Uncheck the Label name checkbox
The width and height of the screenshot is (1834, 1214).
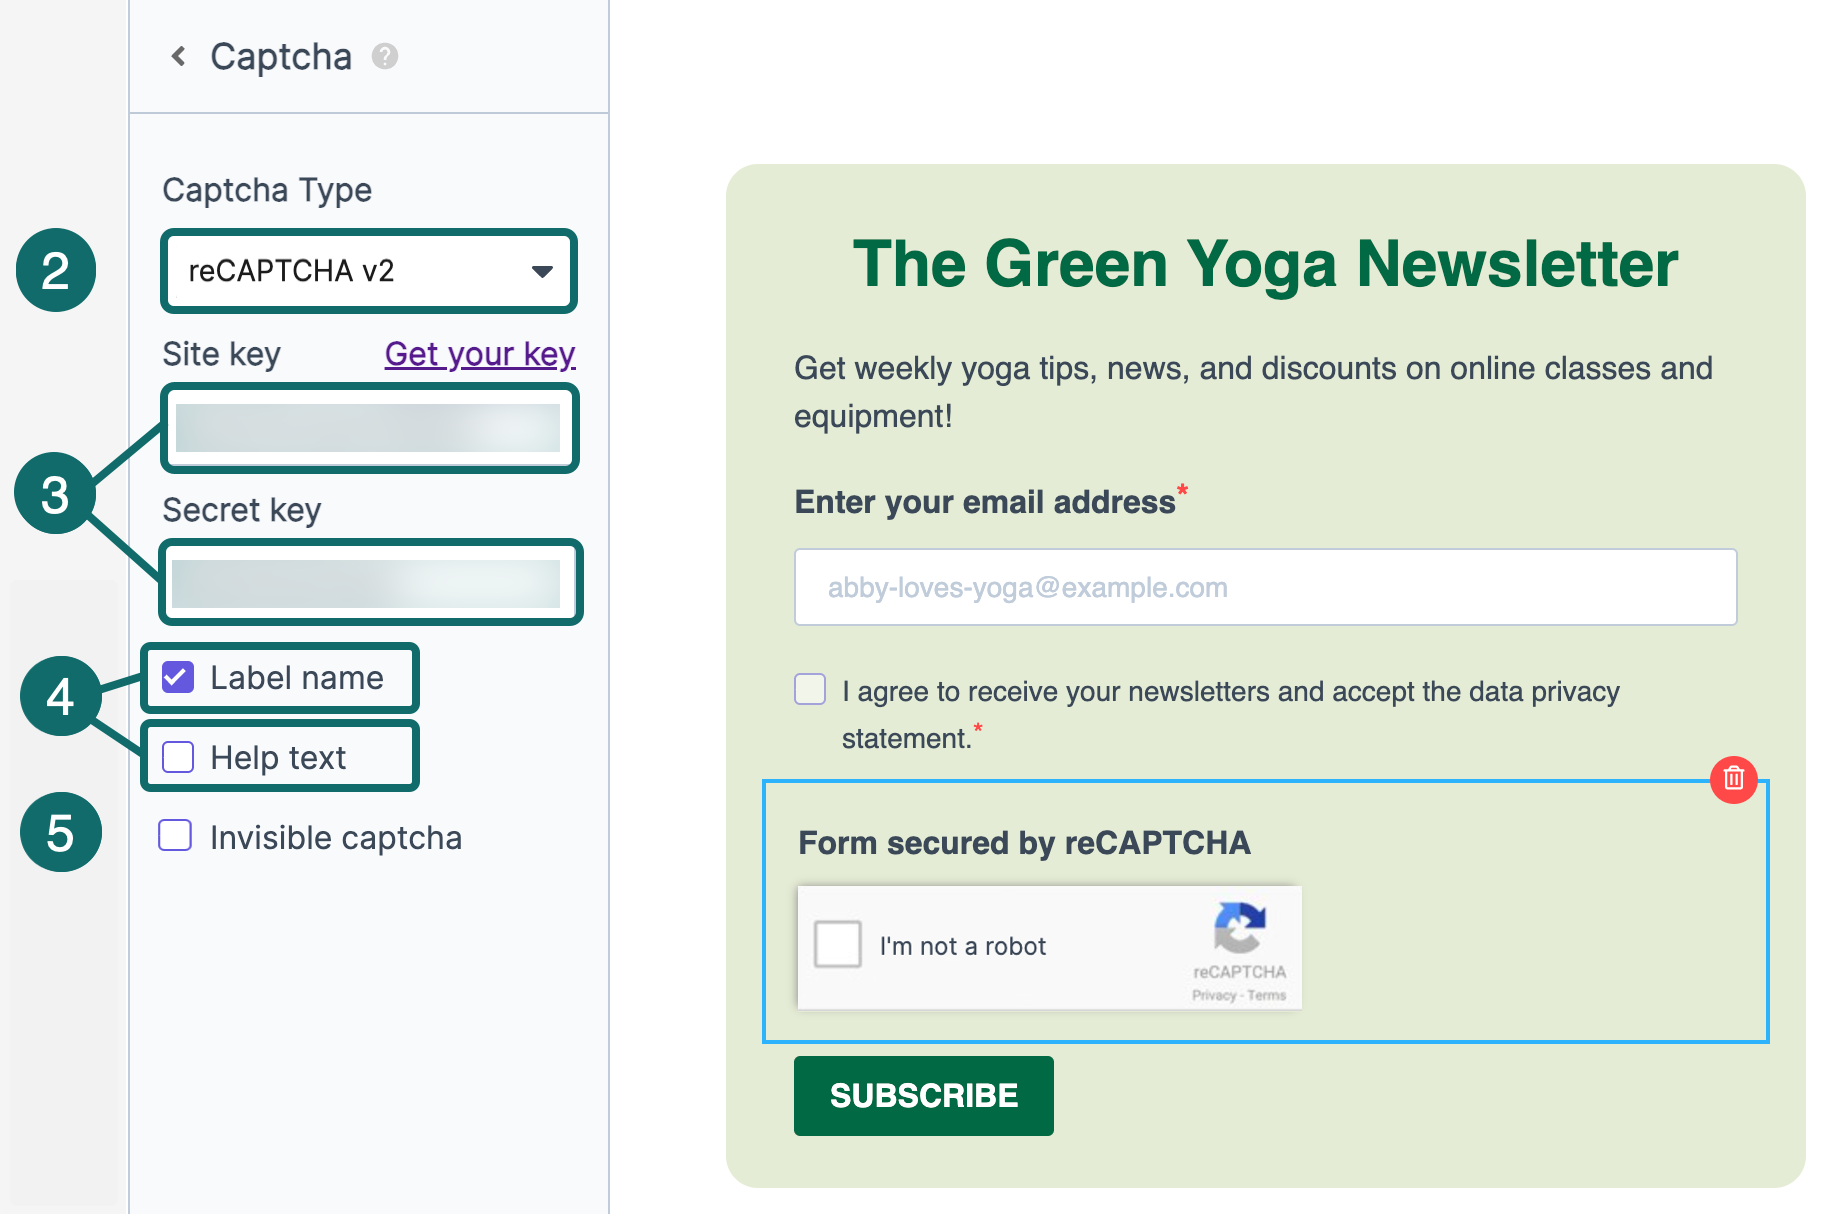(178, 677)
